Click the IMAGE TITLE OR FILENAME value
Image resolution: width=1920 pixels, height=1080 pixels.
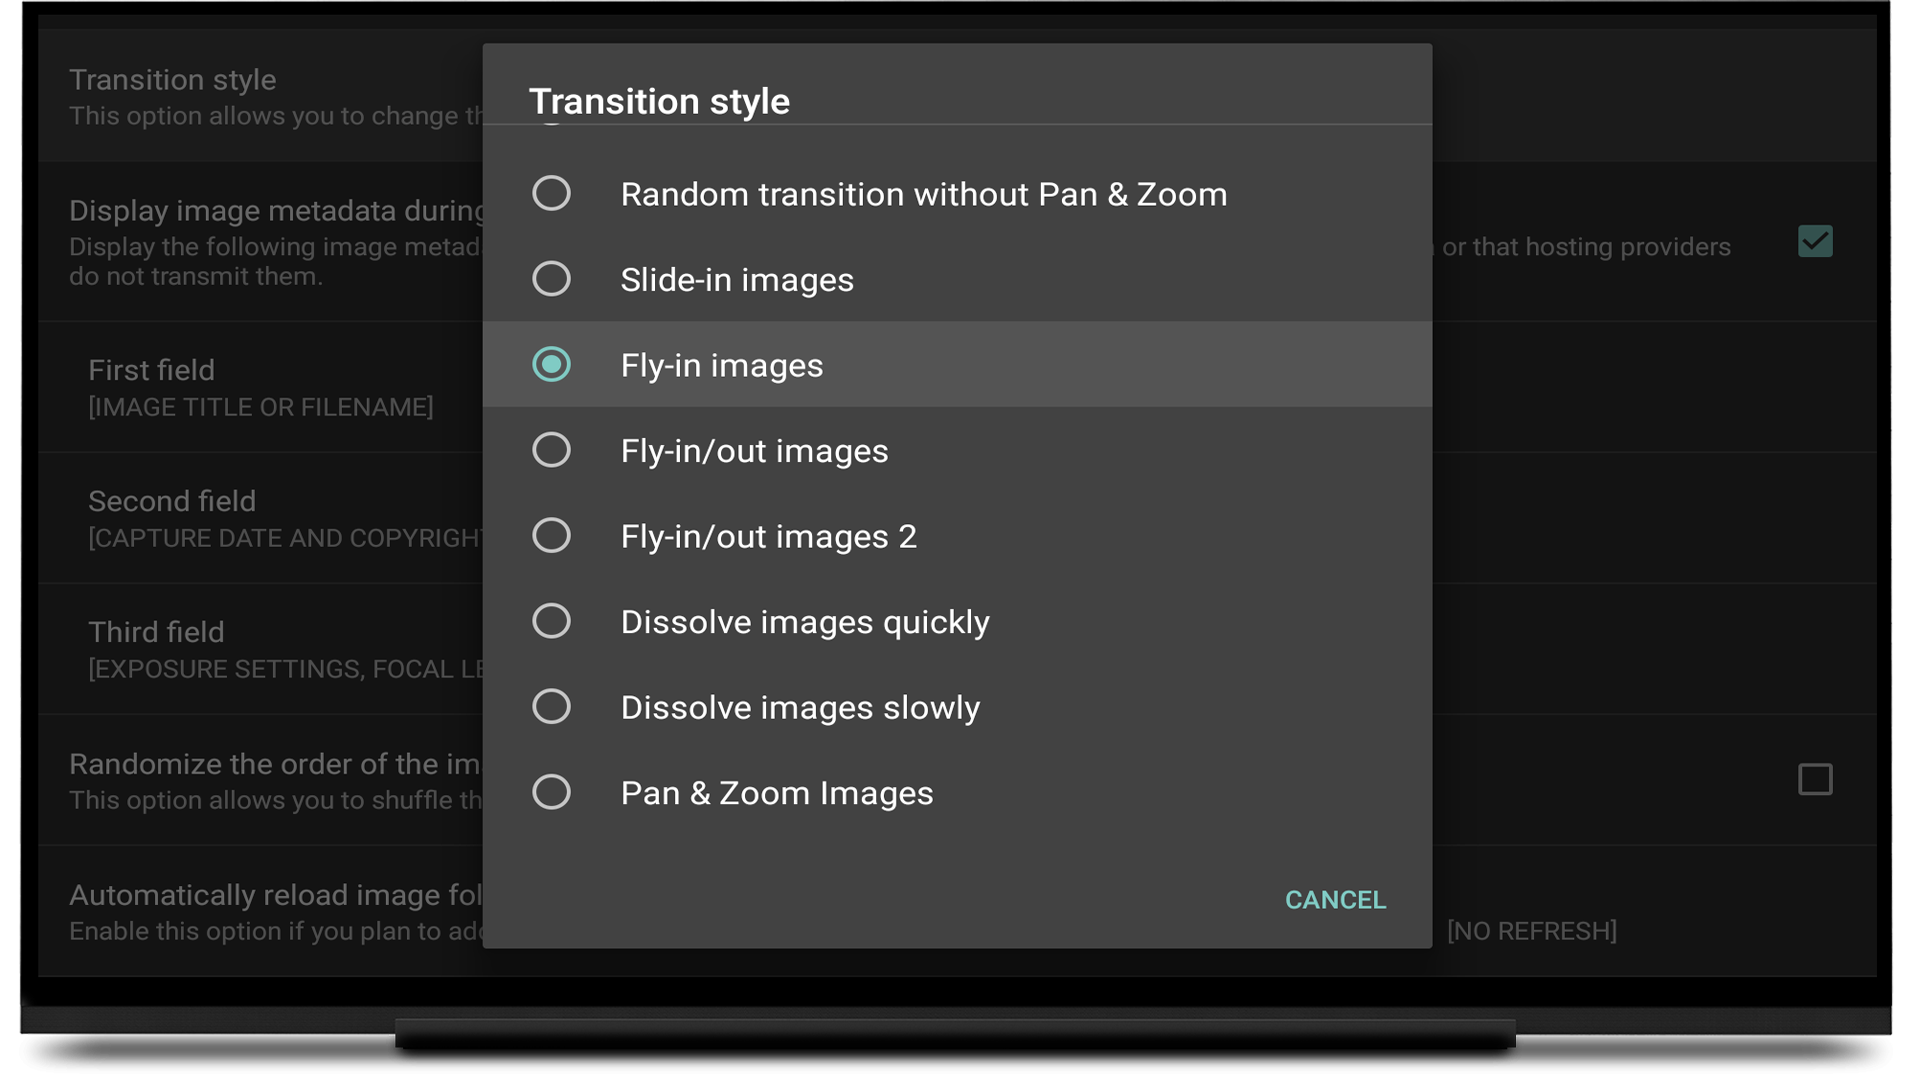[261, 407]
